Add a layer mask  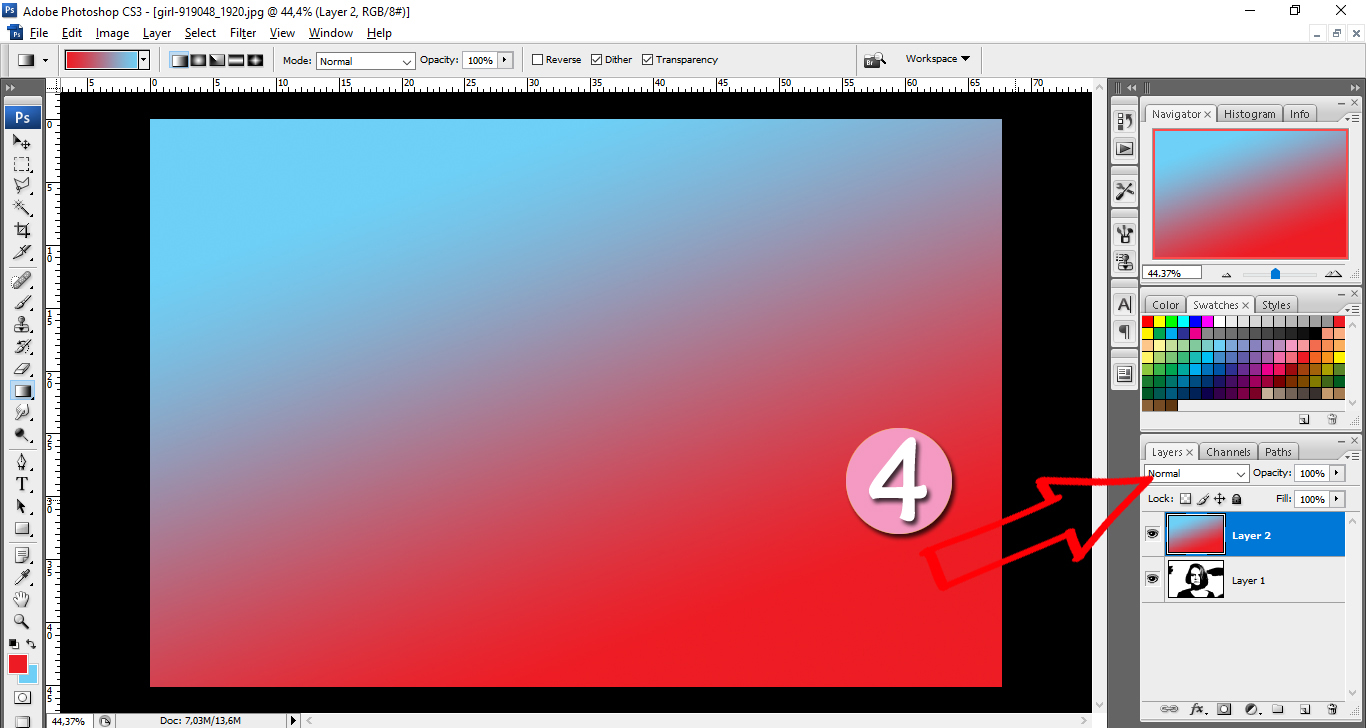pos(1223,709)
